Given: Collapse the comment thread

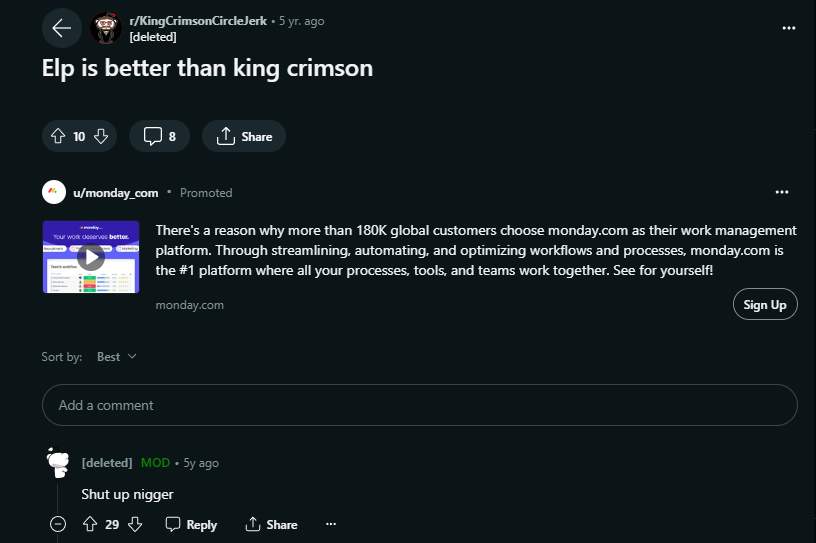Looking at the screenshot, I should coord(58,524).
